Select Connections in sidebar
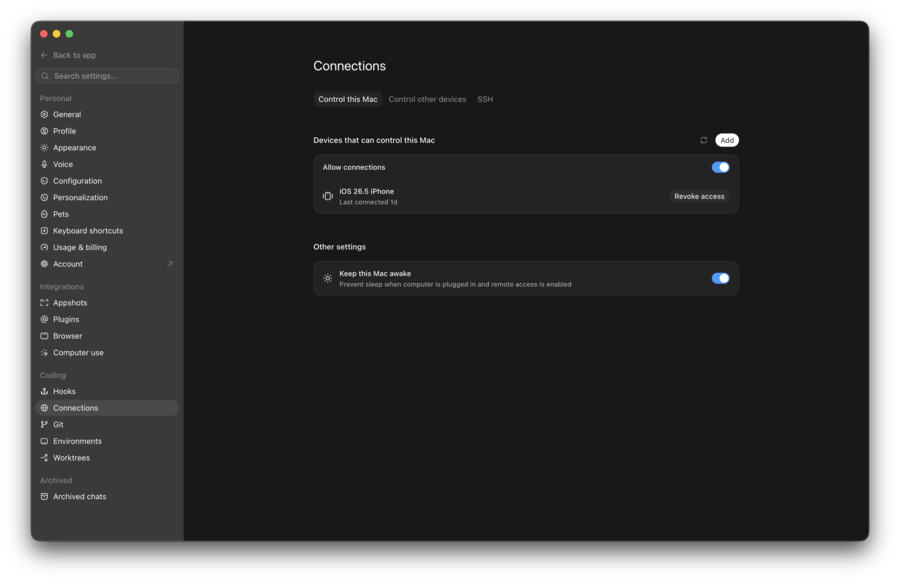 click(x=107, y=408)
